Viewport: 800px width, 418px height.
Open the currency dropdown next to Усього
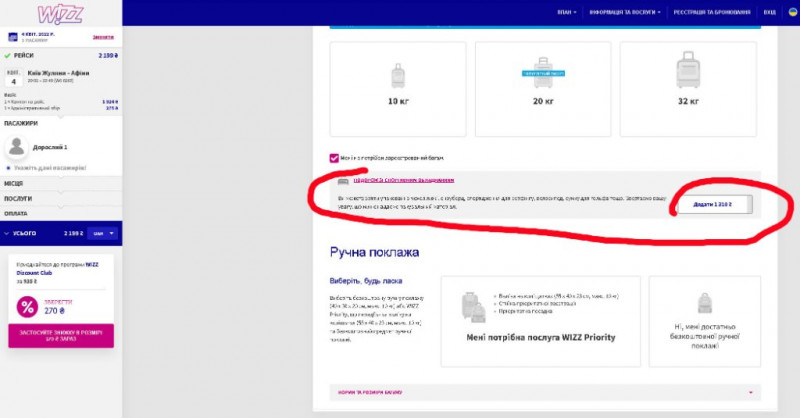(104, 233)
